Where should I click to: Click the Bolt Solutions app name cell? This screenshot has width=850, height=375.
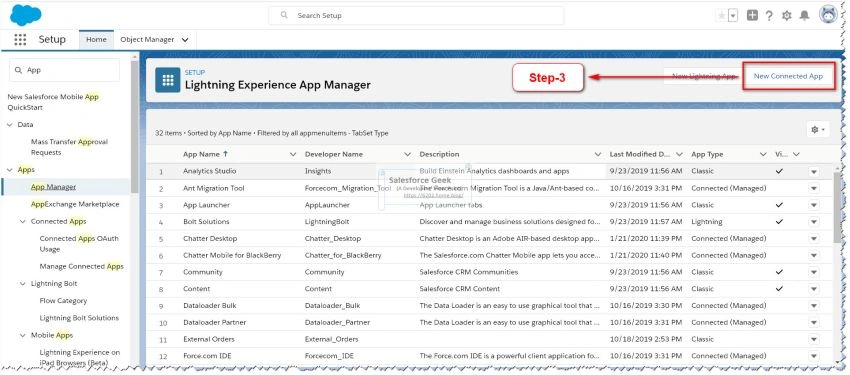(206, 222)
